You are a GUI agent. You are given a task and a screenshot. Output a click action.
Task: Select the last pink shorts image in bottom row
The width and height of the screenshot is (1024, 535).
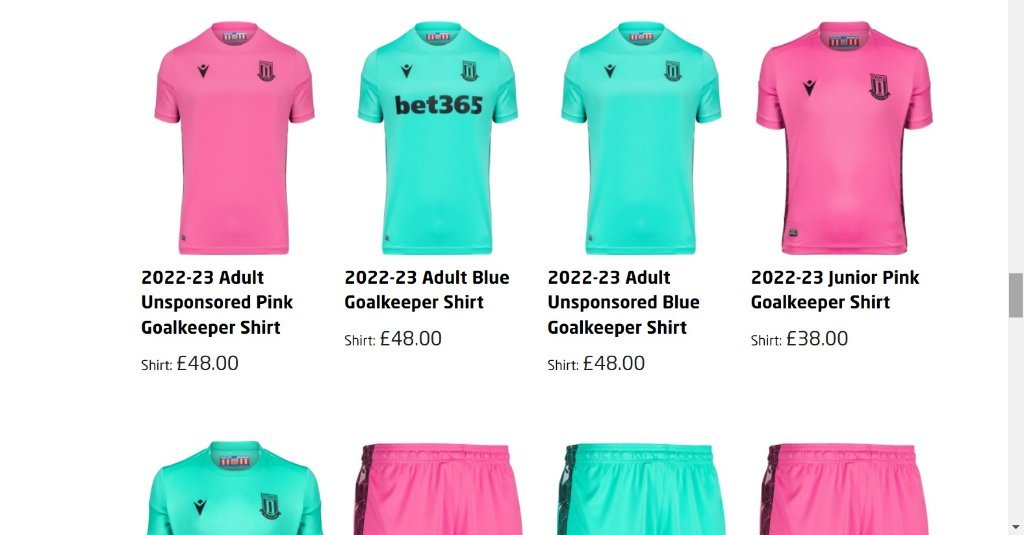(844, 489)
